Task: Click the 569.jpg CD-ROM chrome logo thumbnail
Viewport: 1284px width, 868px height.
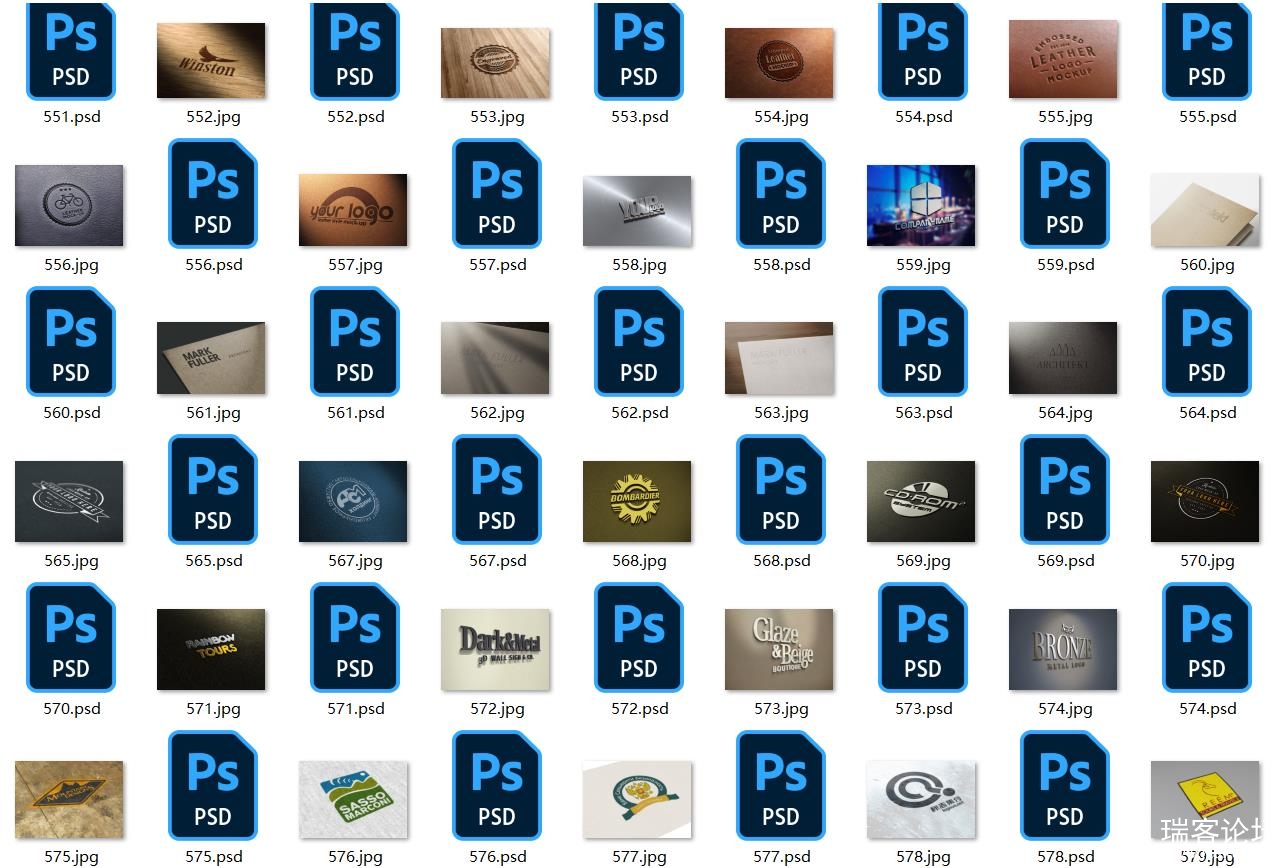Action: tap(921, 501)
